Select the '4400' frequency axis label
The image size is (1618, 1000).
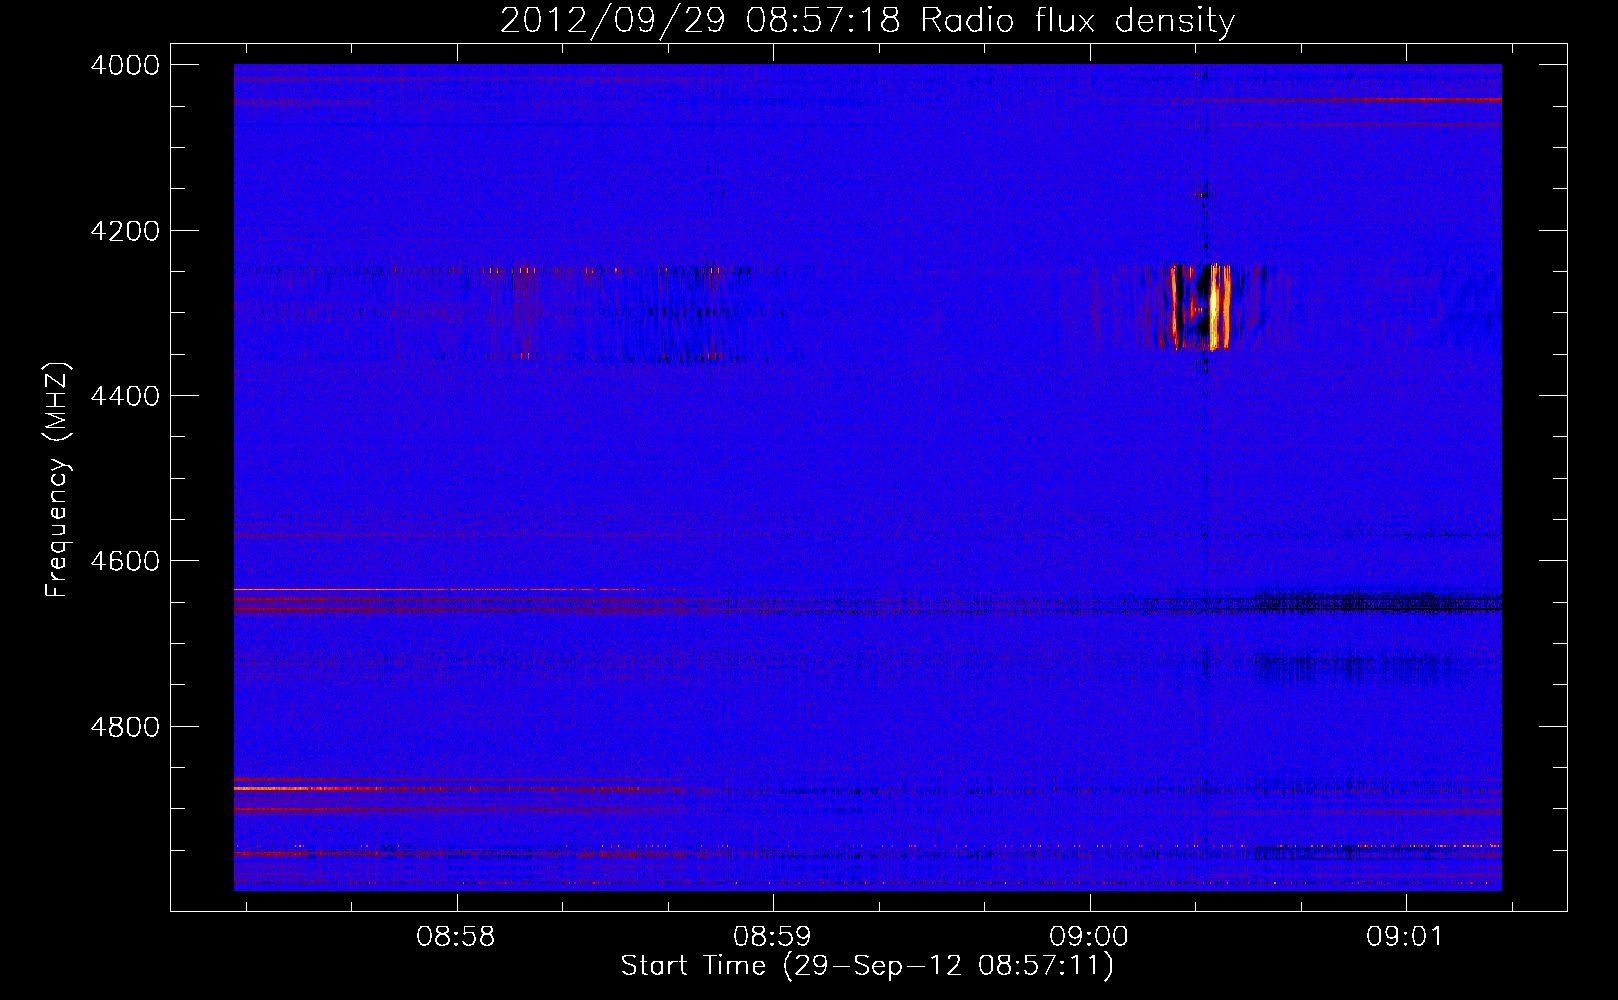(125, 396)
